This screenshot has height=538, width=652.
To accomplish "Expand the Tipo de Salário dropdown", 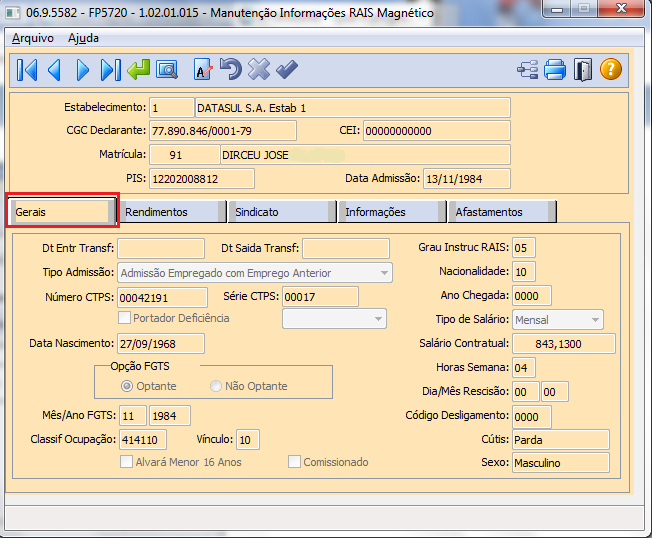I will pyautogui.click(x=595, y=320).
